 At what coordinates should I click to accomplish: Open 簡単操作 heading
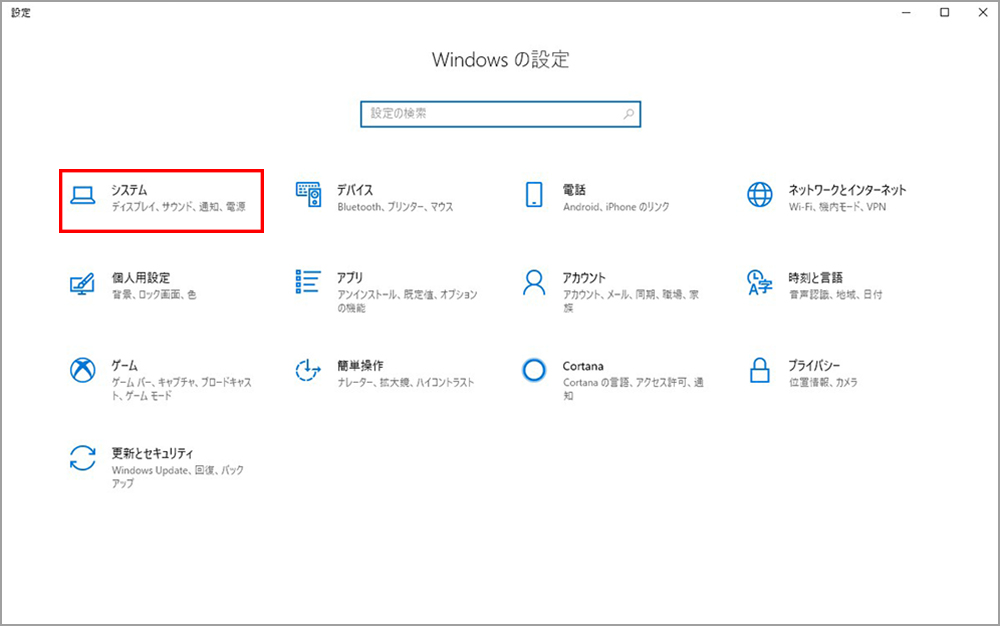point(360,366)
